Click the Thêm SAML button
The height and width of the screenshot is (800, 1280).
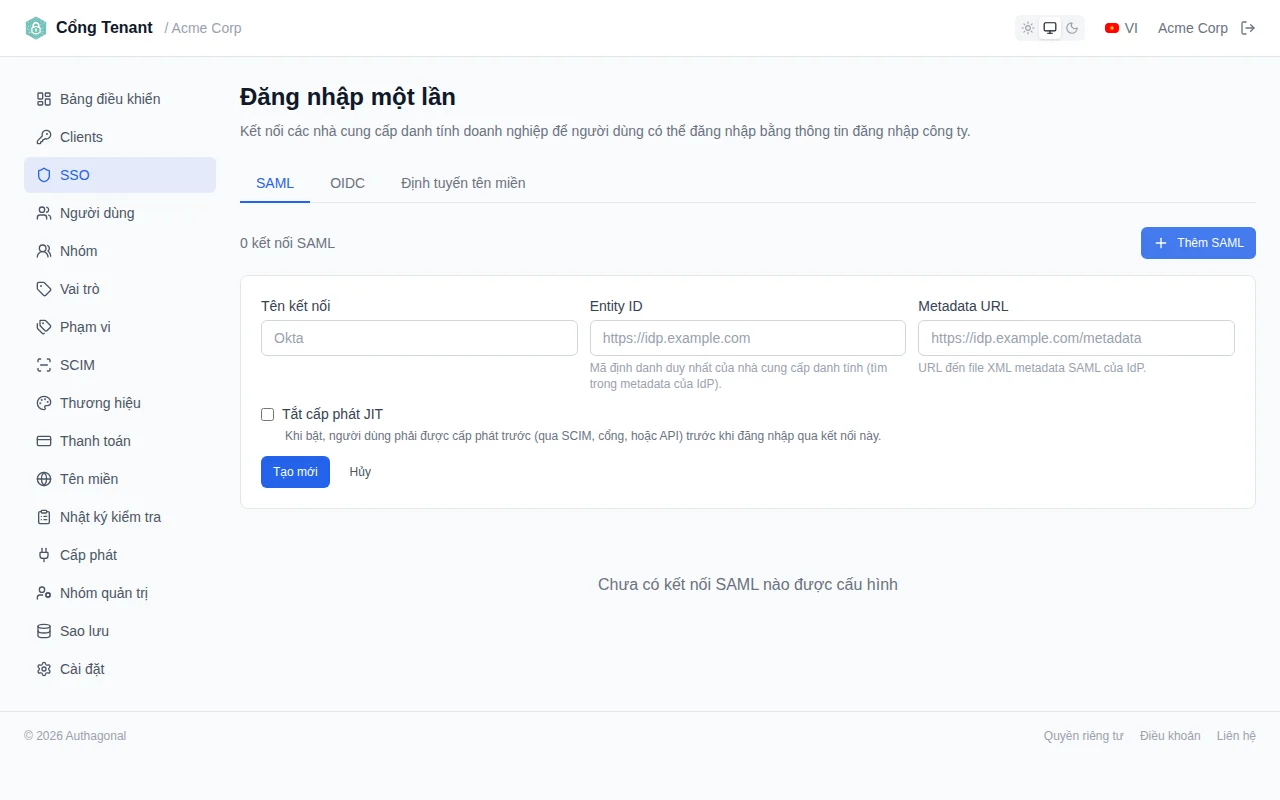coord(1198,243)
